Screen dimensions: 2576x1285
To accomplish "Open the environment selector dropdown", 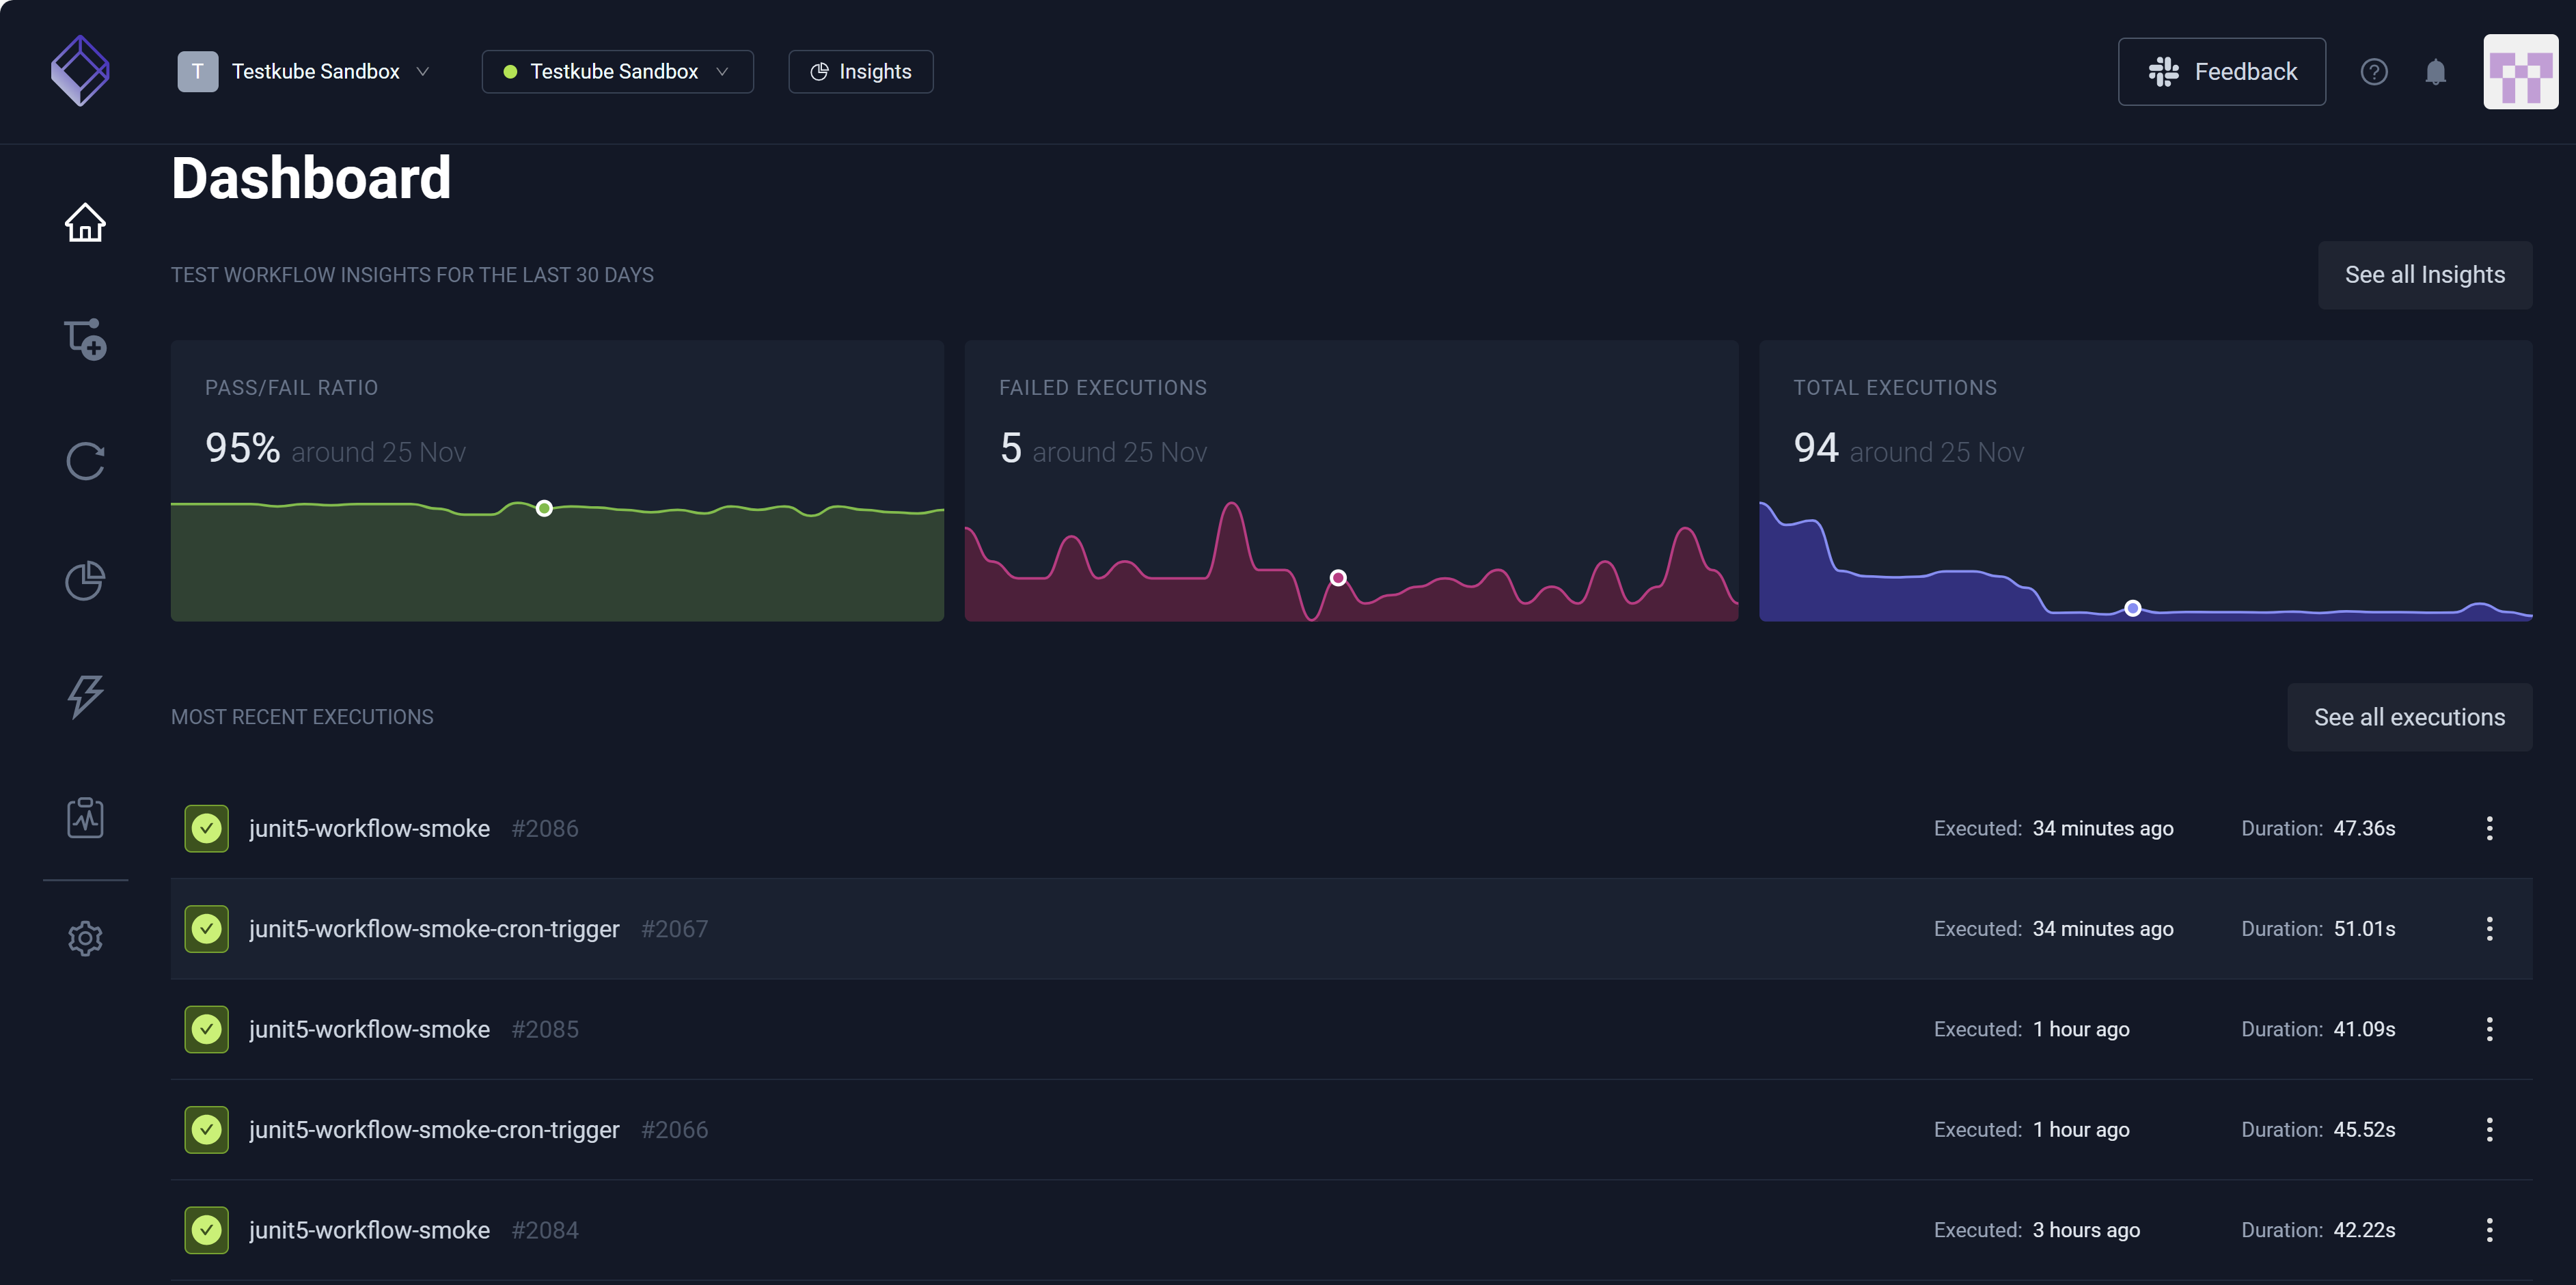I will (617, 71).
